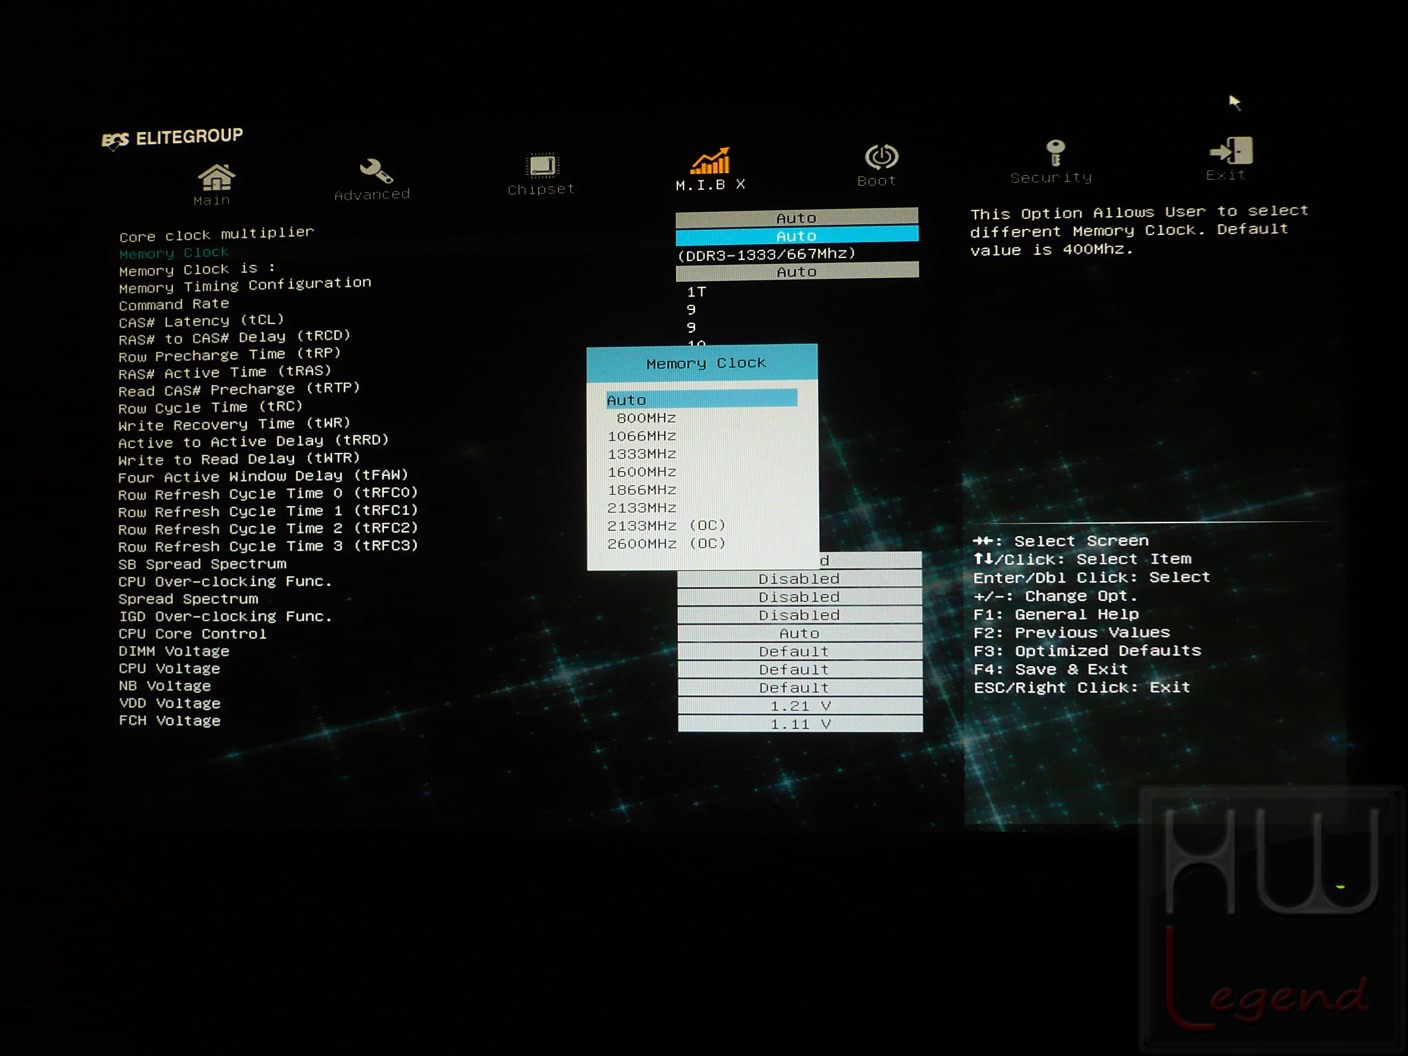This screenshot has height=1056, width=1408.
Task: Select Memory Timing Configuration label
Action: click(245, 285)
